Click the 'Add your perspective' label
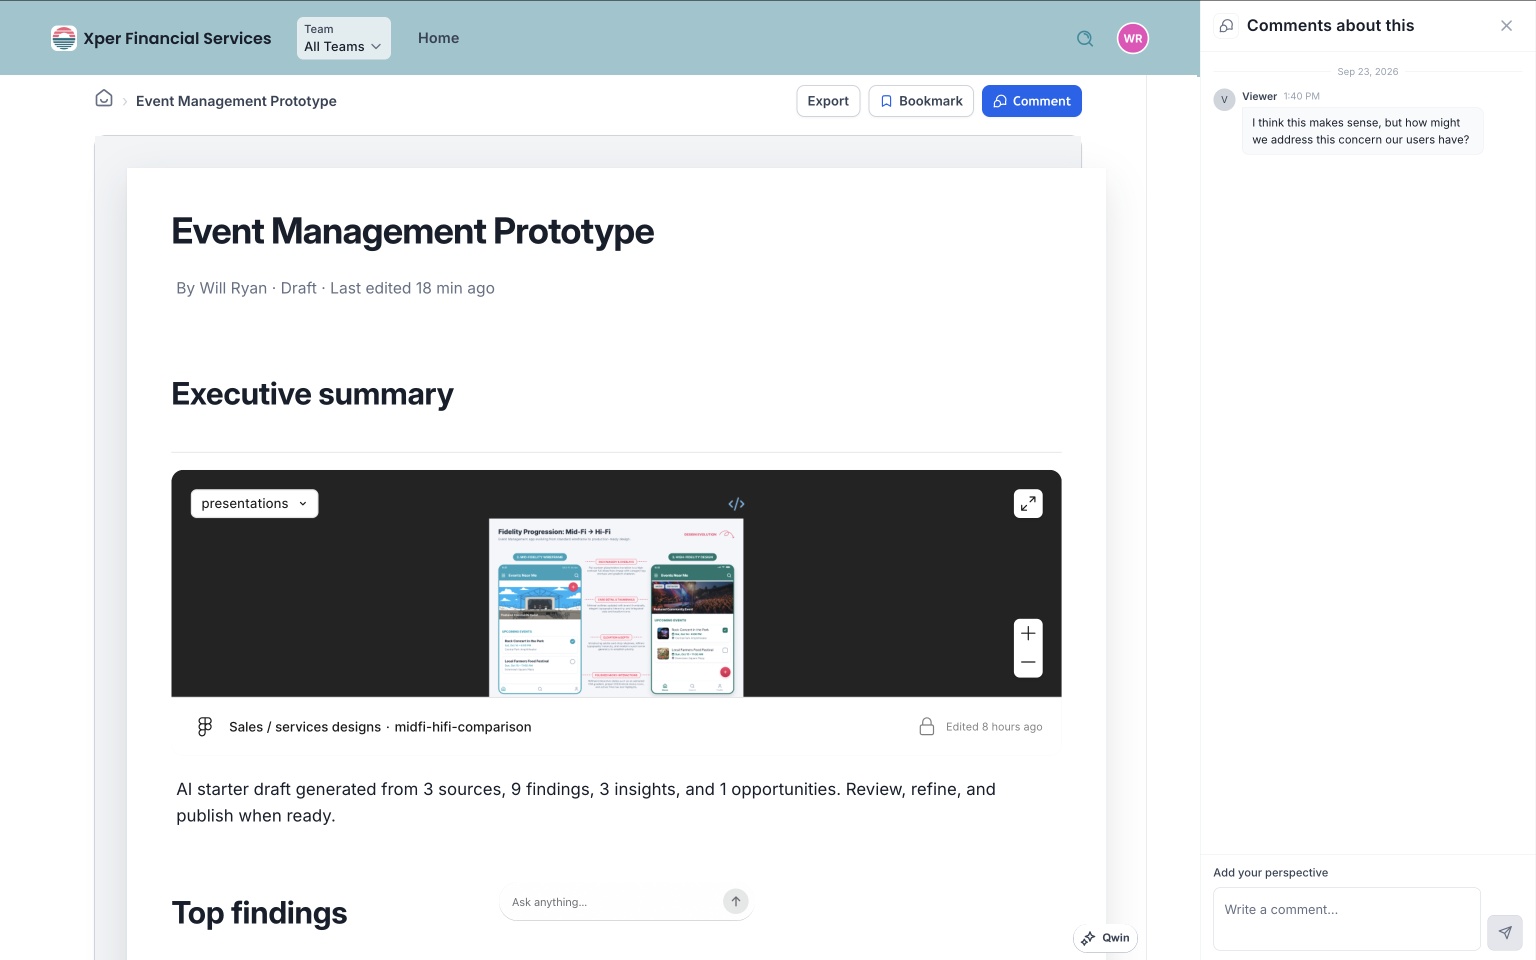The image size is (1536, 960). point(1271,873)
